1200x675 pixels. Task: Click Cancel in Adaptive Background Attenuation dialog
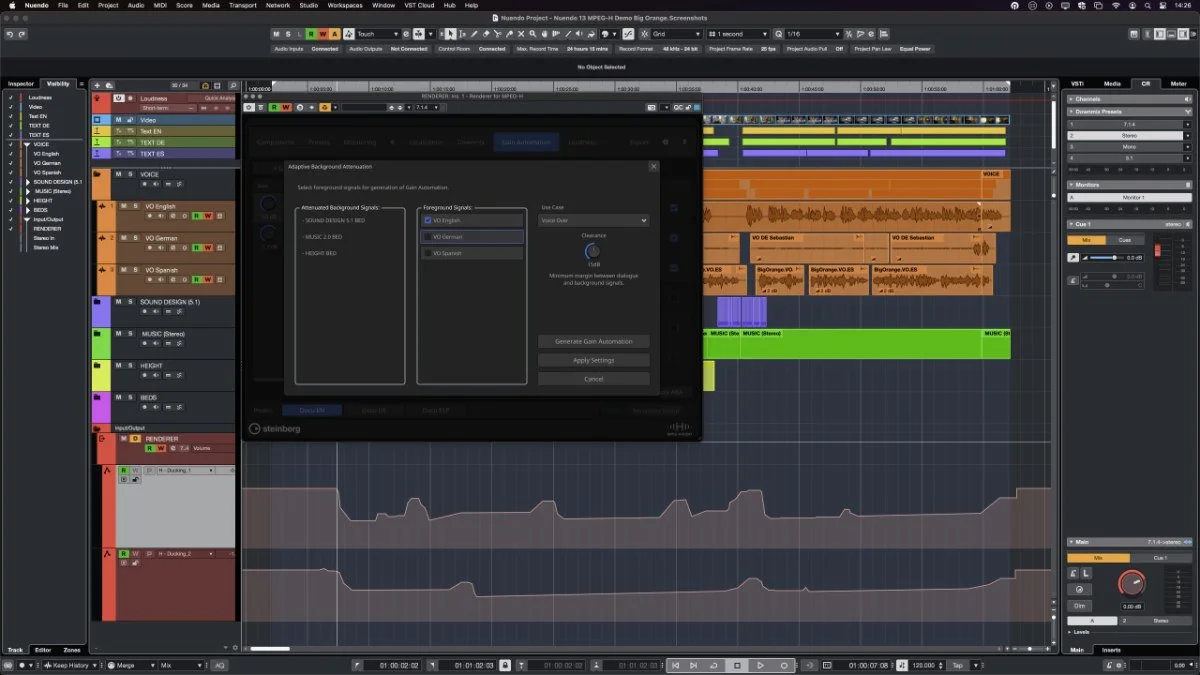[x=594, y=379]
